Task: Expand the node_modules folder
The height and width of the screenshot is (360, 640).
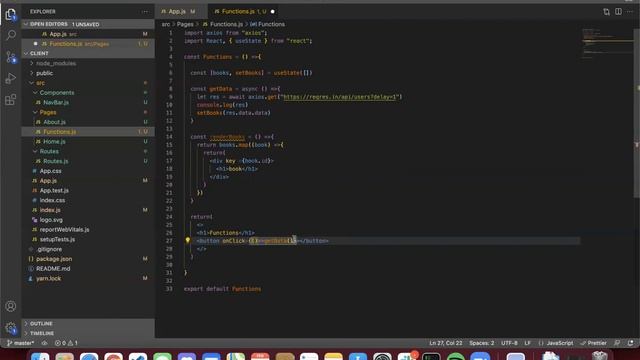Action: point(56,63)
